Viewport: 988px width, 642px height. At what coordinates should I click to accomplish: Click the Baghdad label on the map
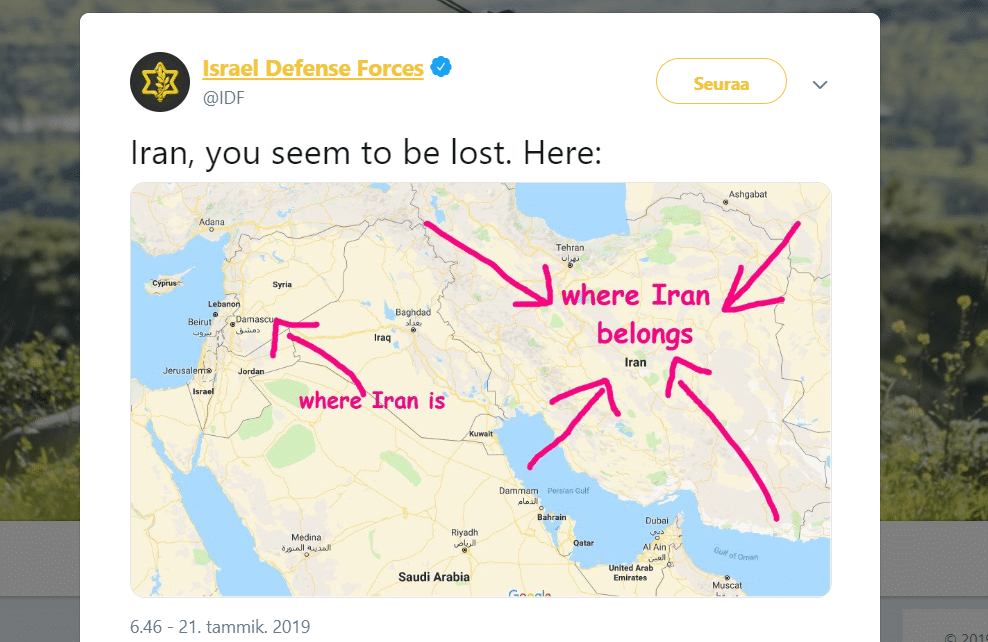point(412,312)
